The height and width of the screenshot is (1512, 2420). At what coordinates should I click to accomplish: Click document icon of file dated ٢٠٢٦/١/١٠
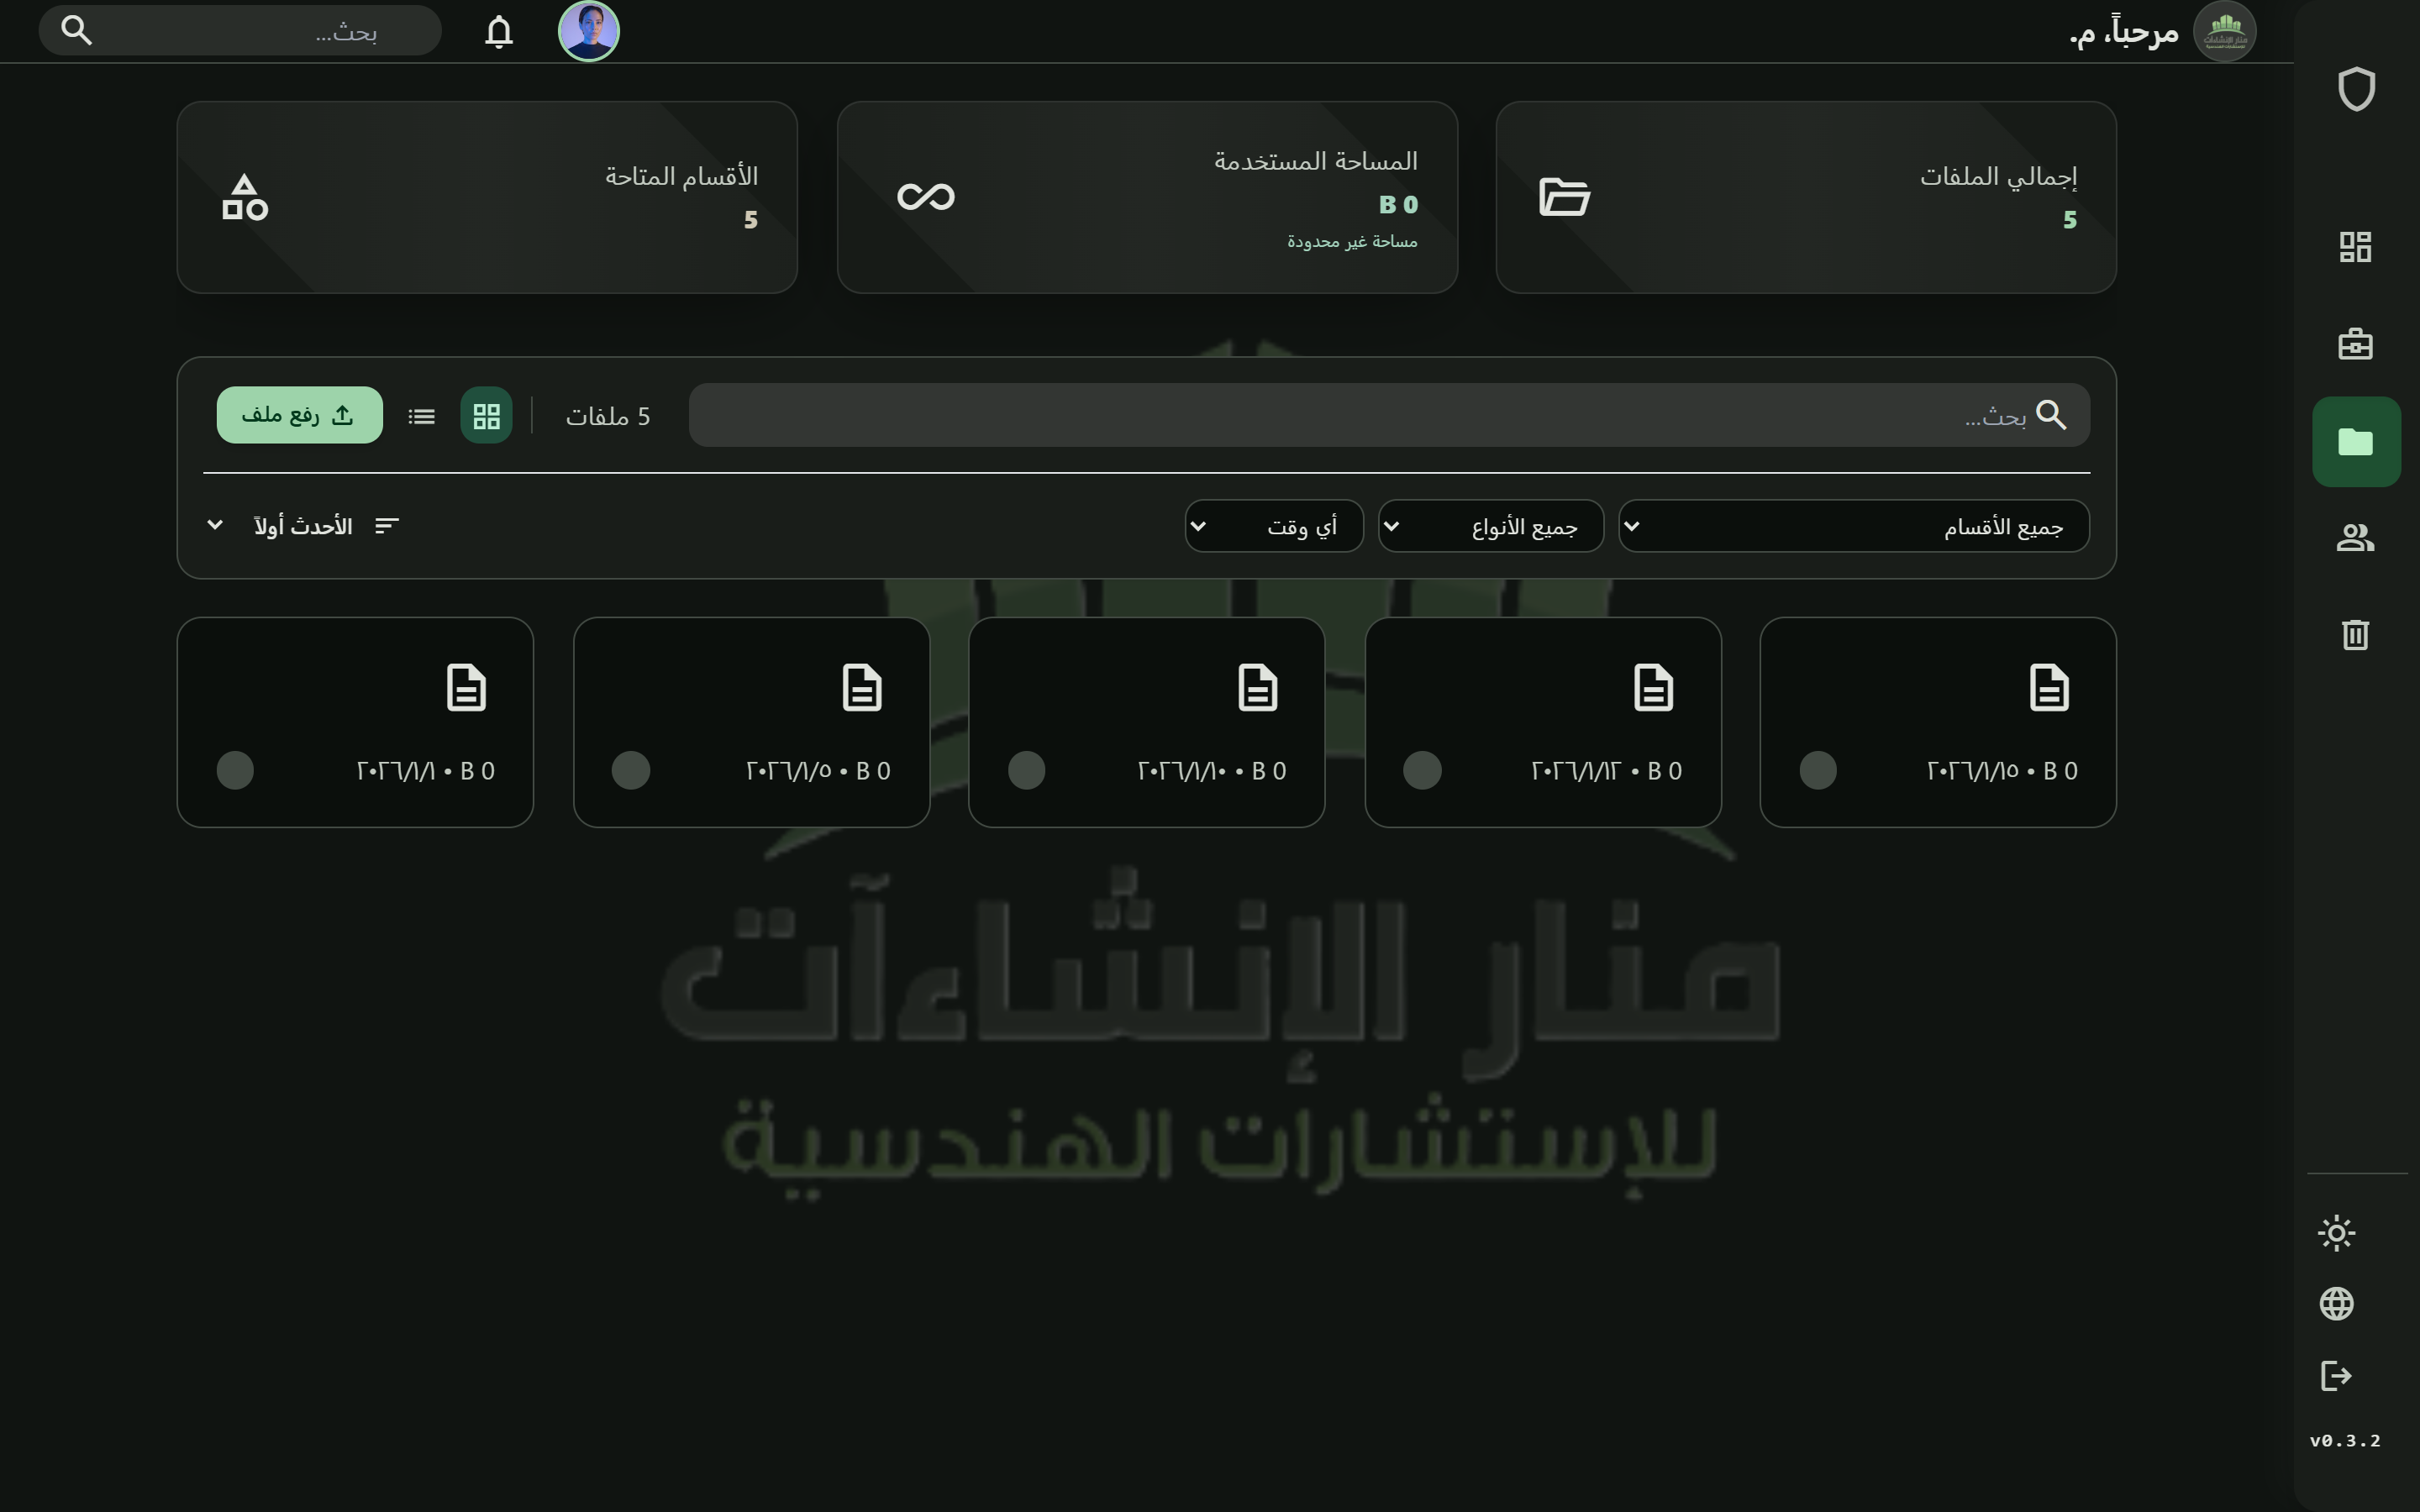[1257, 688]
